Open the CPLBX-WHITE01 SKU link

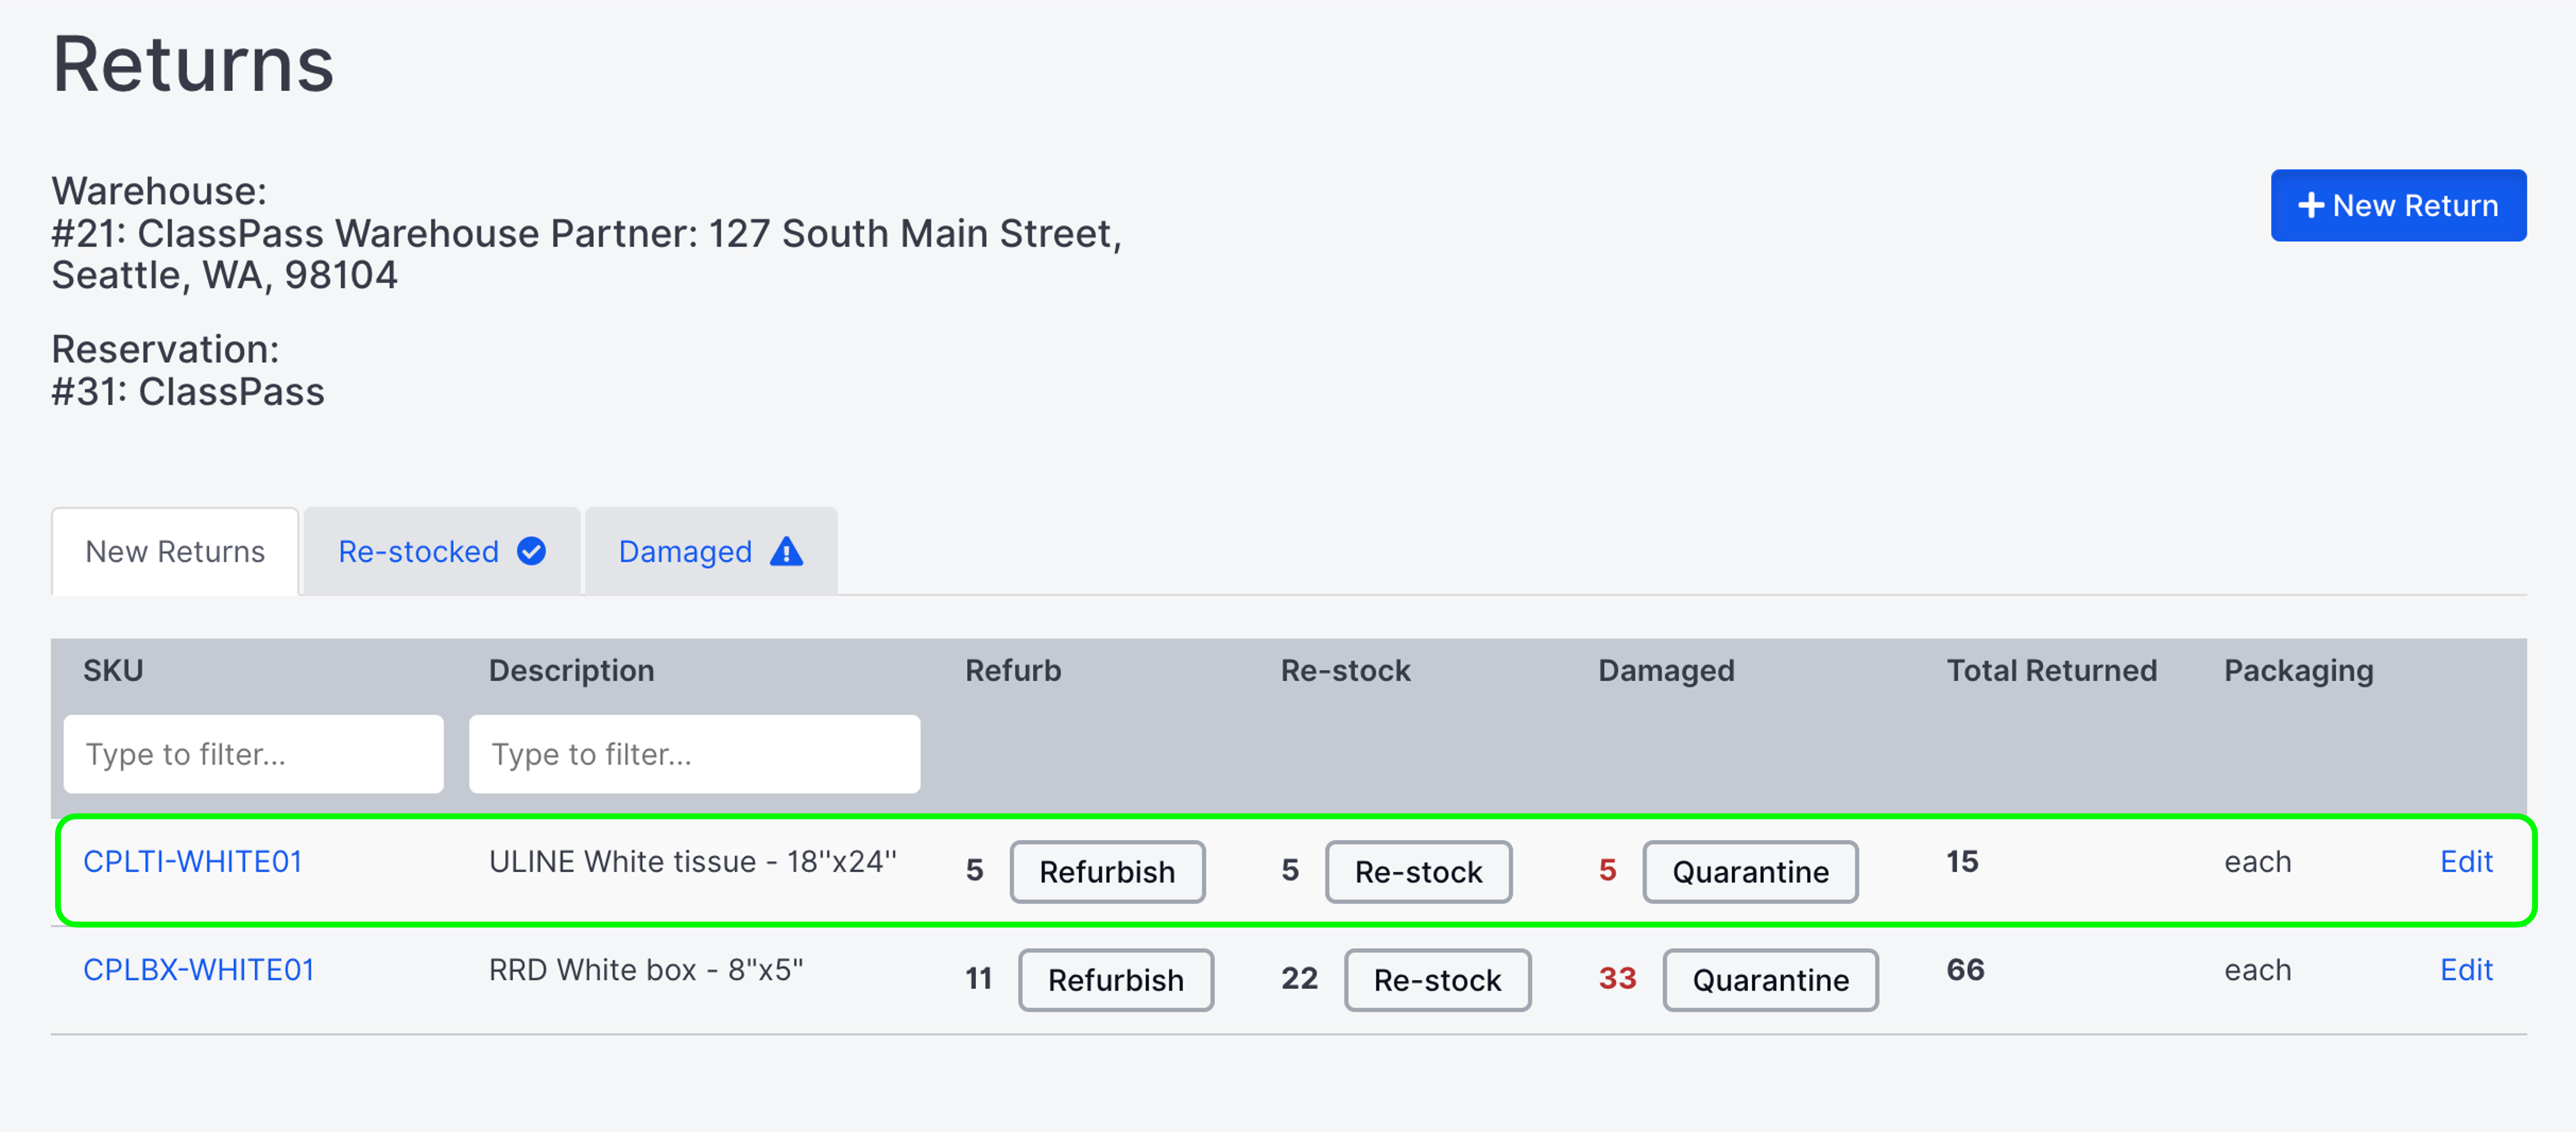pyautogui.click(x=199, y=969)
